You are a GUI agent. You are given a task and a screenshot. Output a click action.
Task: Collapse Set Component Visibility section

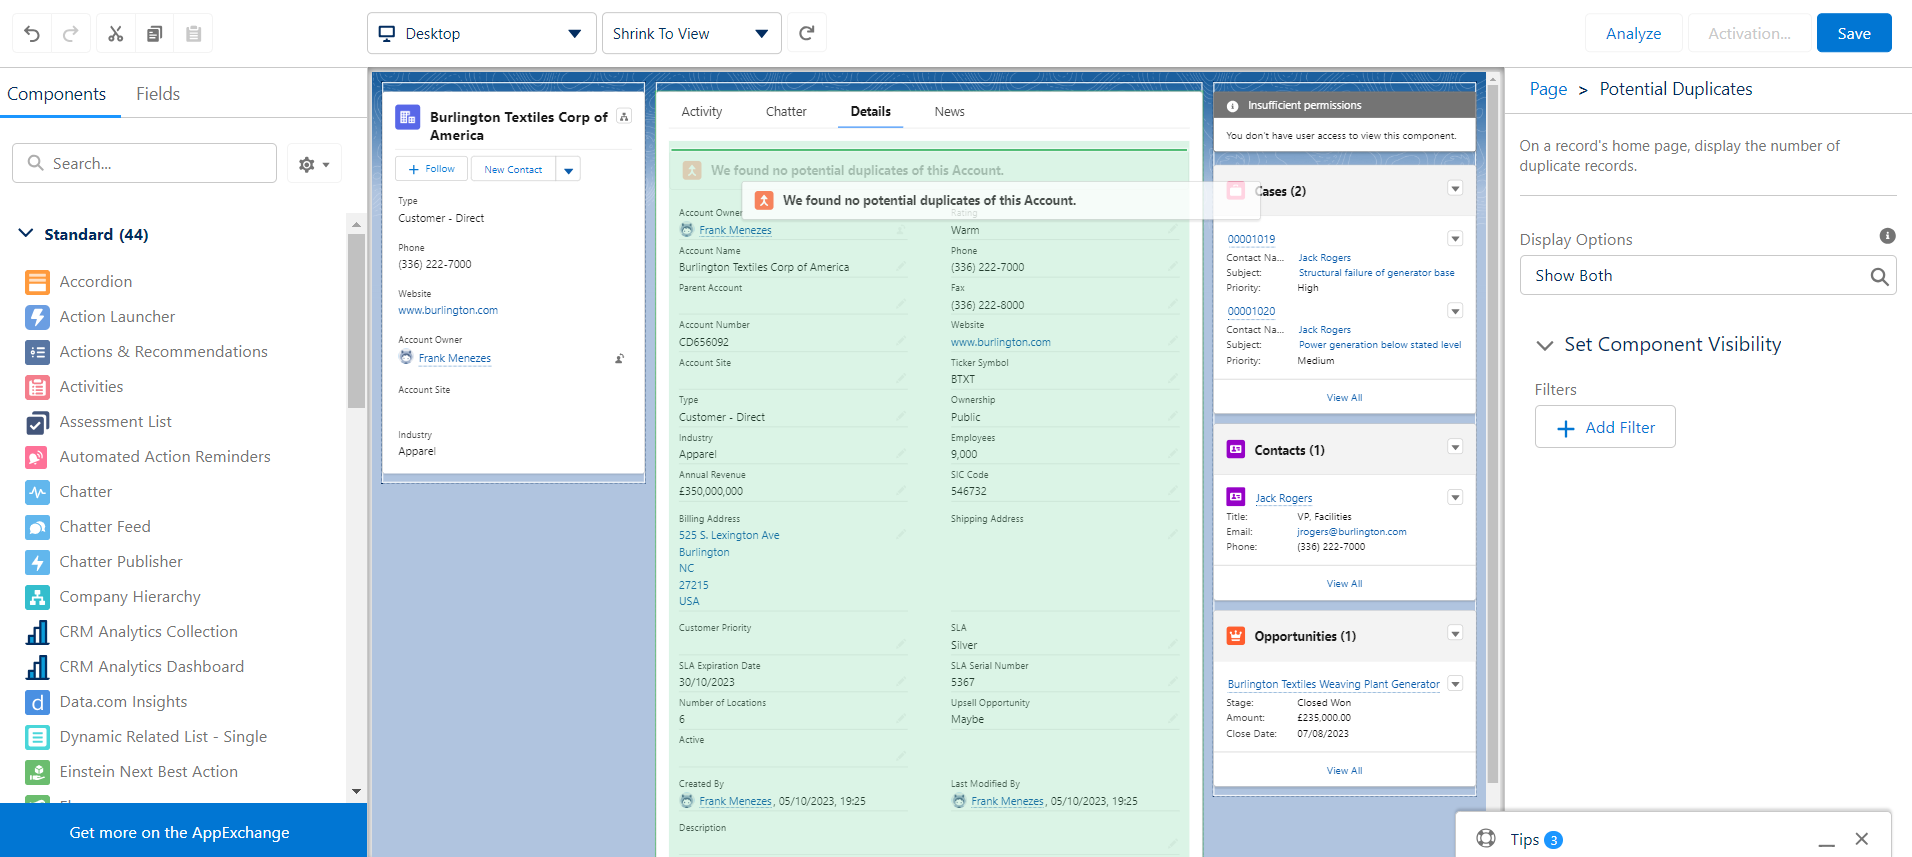(x=1544, y=345)
